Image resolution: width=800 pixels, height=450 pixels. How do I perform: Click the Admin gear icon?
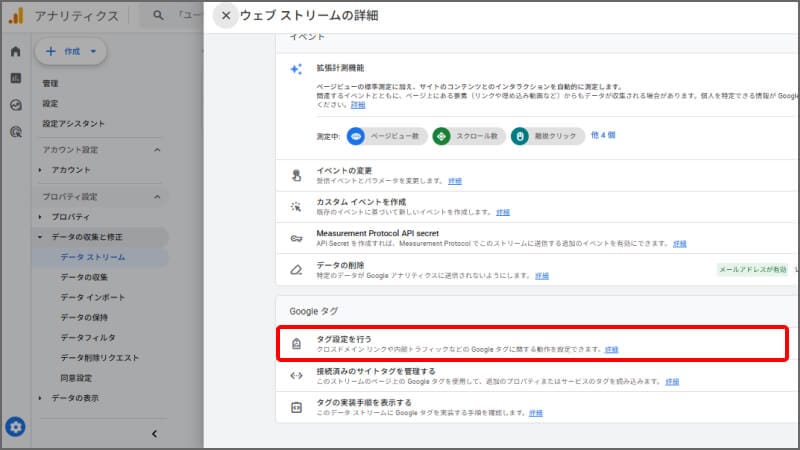point(15,426)
